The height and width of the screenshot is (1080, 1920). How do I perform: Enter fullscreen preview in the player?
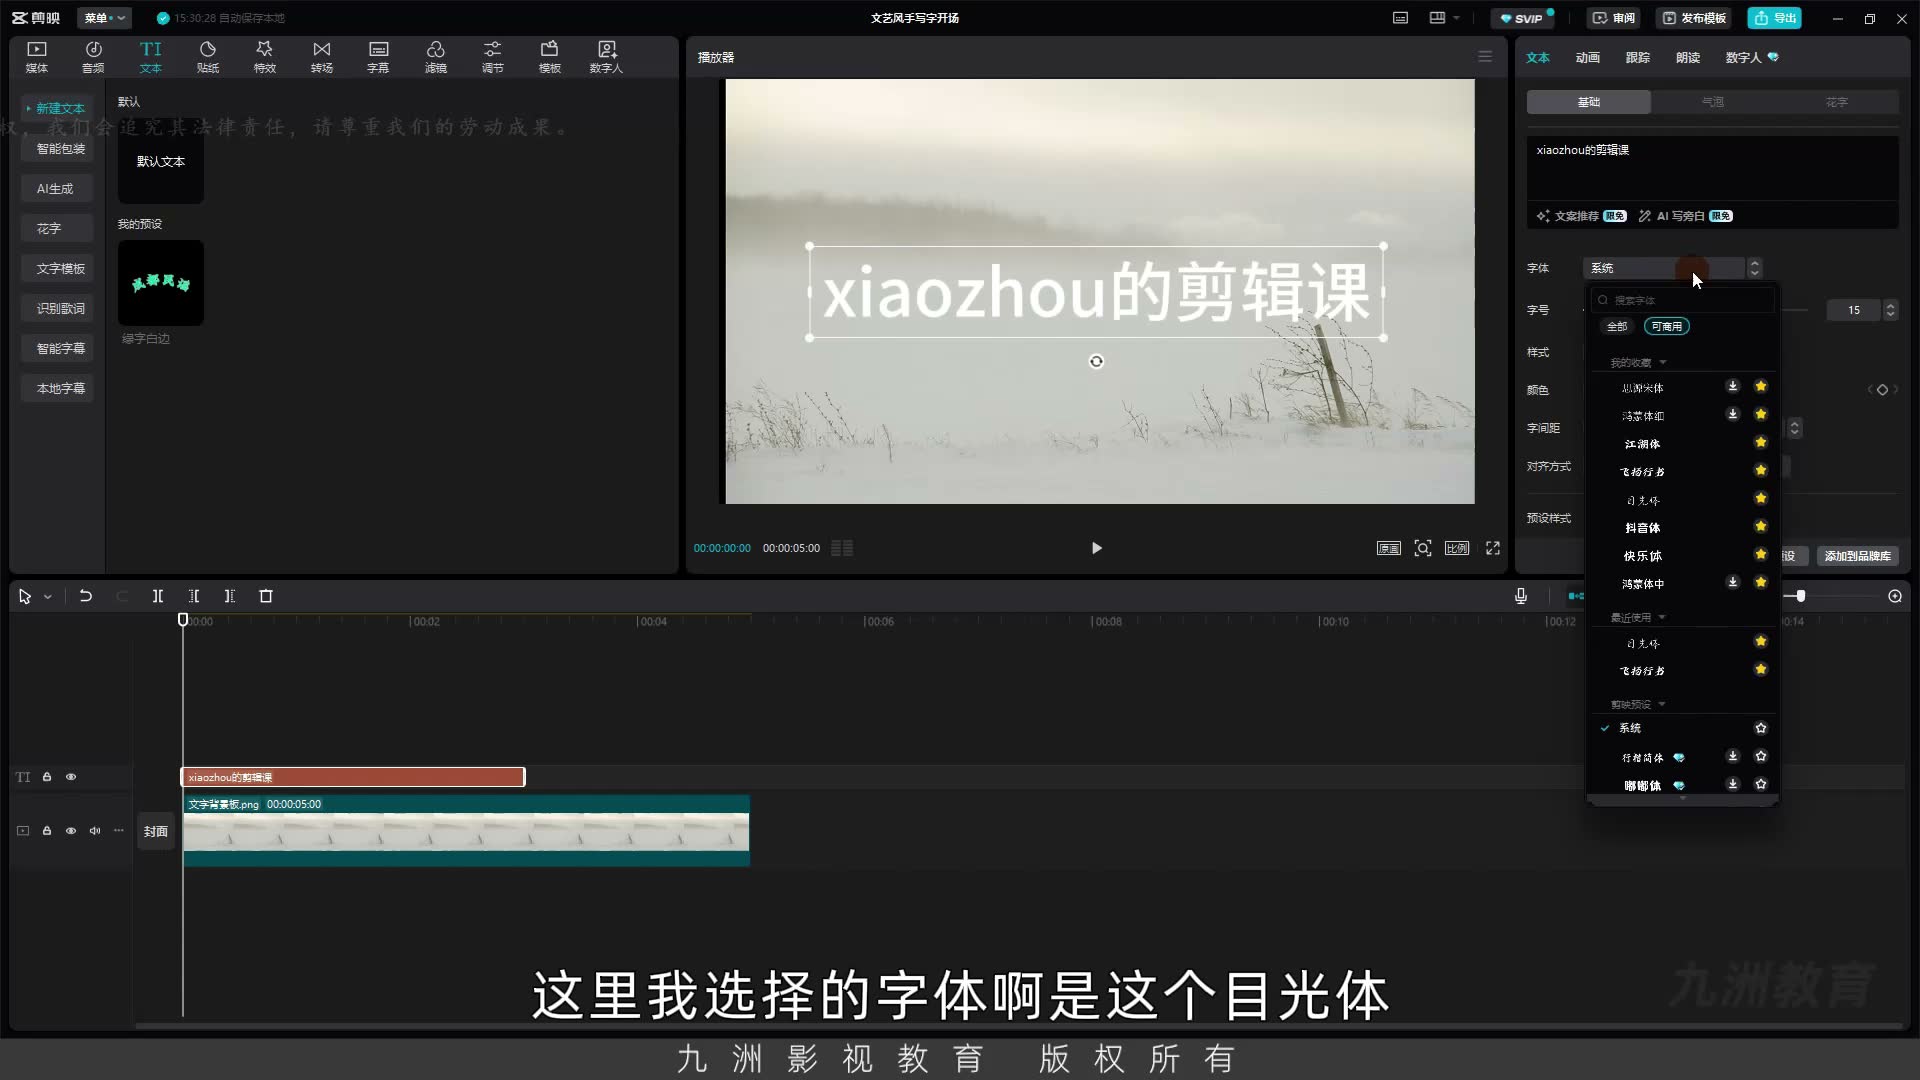click(1493, 548)
